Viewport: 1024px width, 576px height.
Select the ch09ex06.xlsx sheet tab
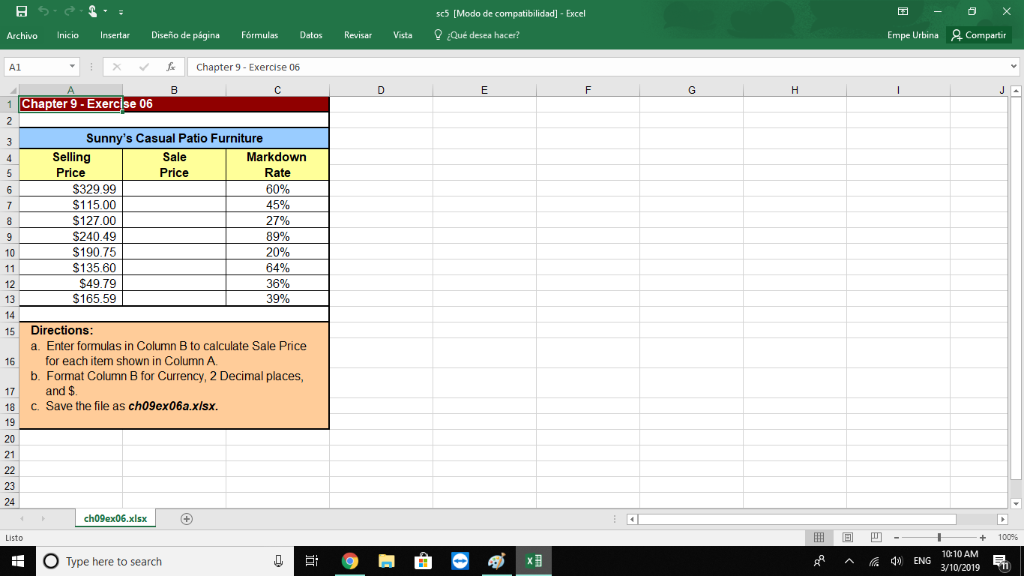(x=115, y=519)
